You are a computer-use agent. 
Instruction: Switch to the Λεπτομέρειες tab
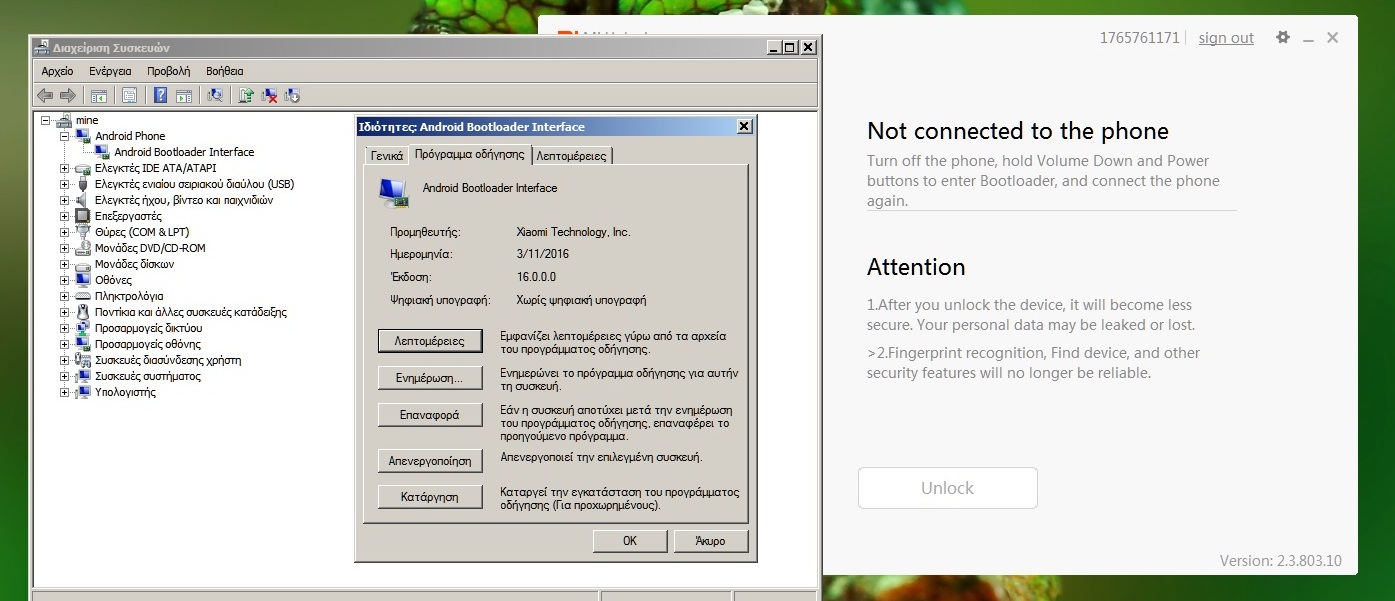pyautogui.click(x=571, y=156)
